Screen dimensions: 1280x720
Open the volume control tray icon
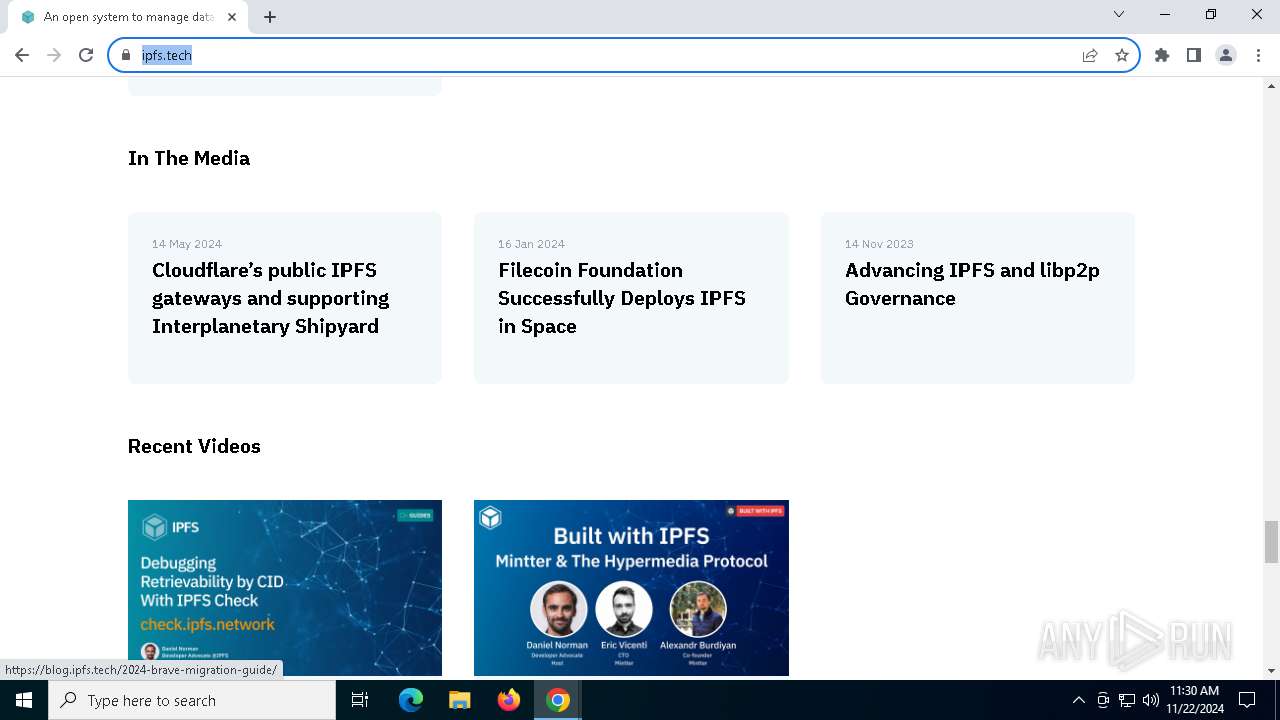[x=1151, y=700]
